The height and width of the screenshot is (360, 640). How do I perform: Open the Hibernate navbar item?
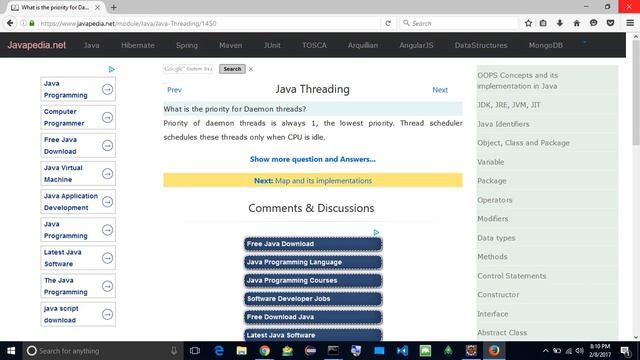click(x=138, y=45)
